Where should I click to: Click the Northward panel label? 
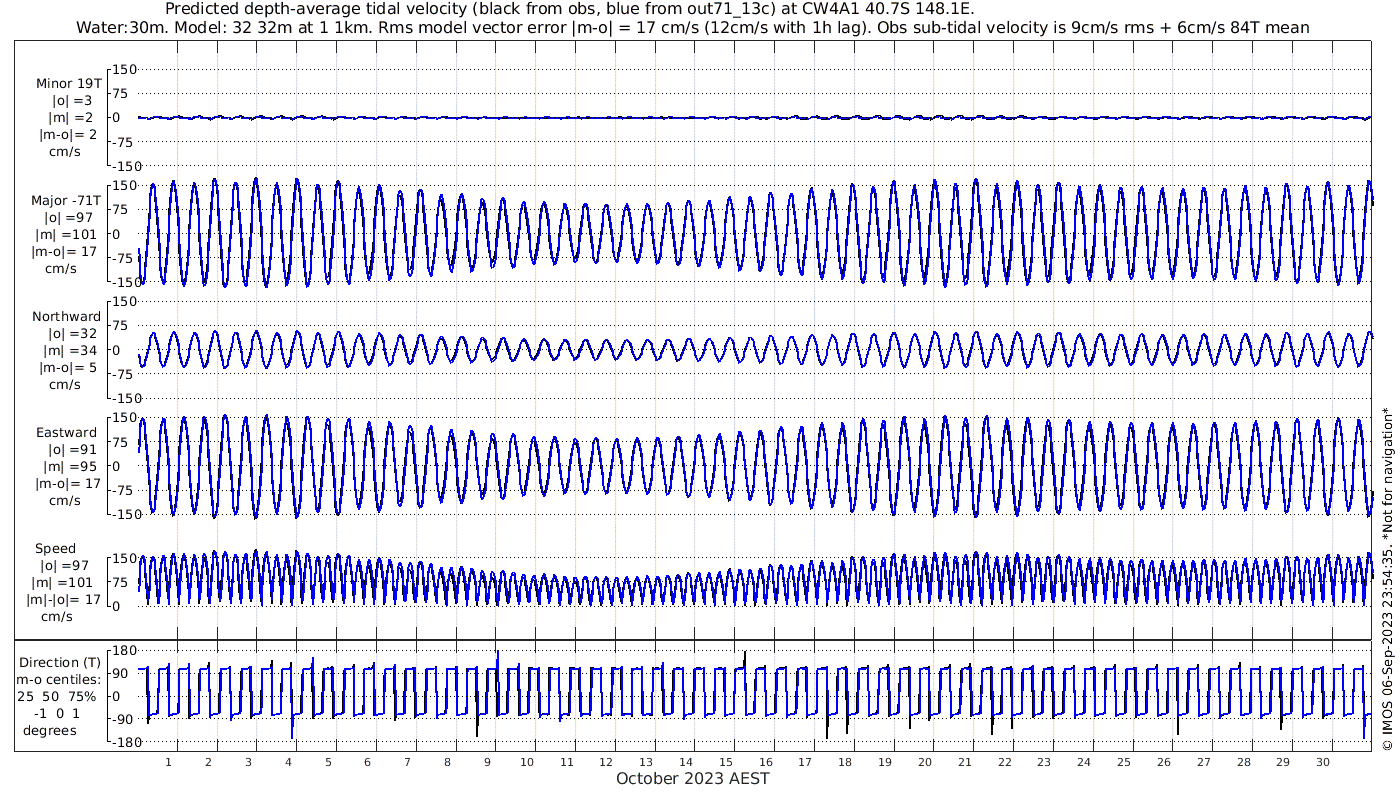click(x=66, y=317)
